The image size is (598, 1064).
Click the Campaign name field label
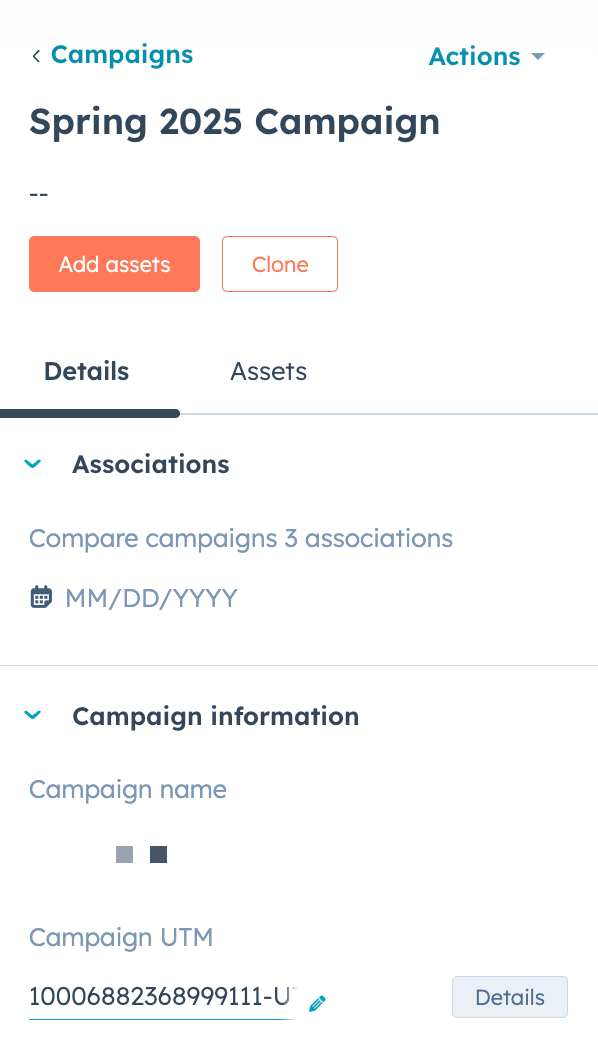click(x=128, y=789)
